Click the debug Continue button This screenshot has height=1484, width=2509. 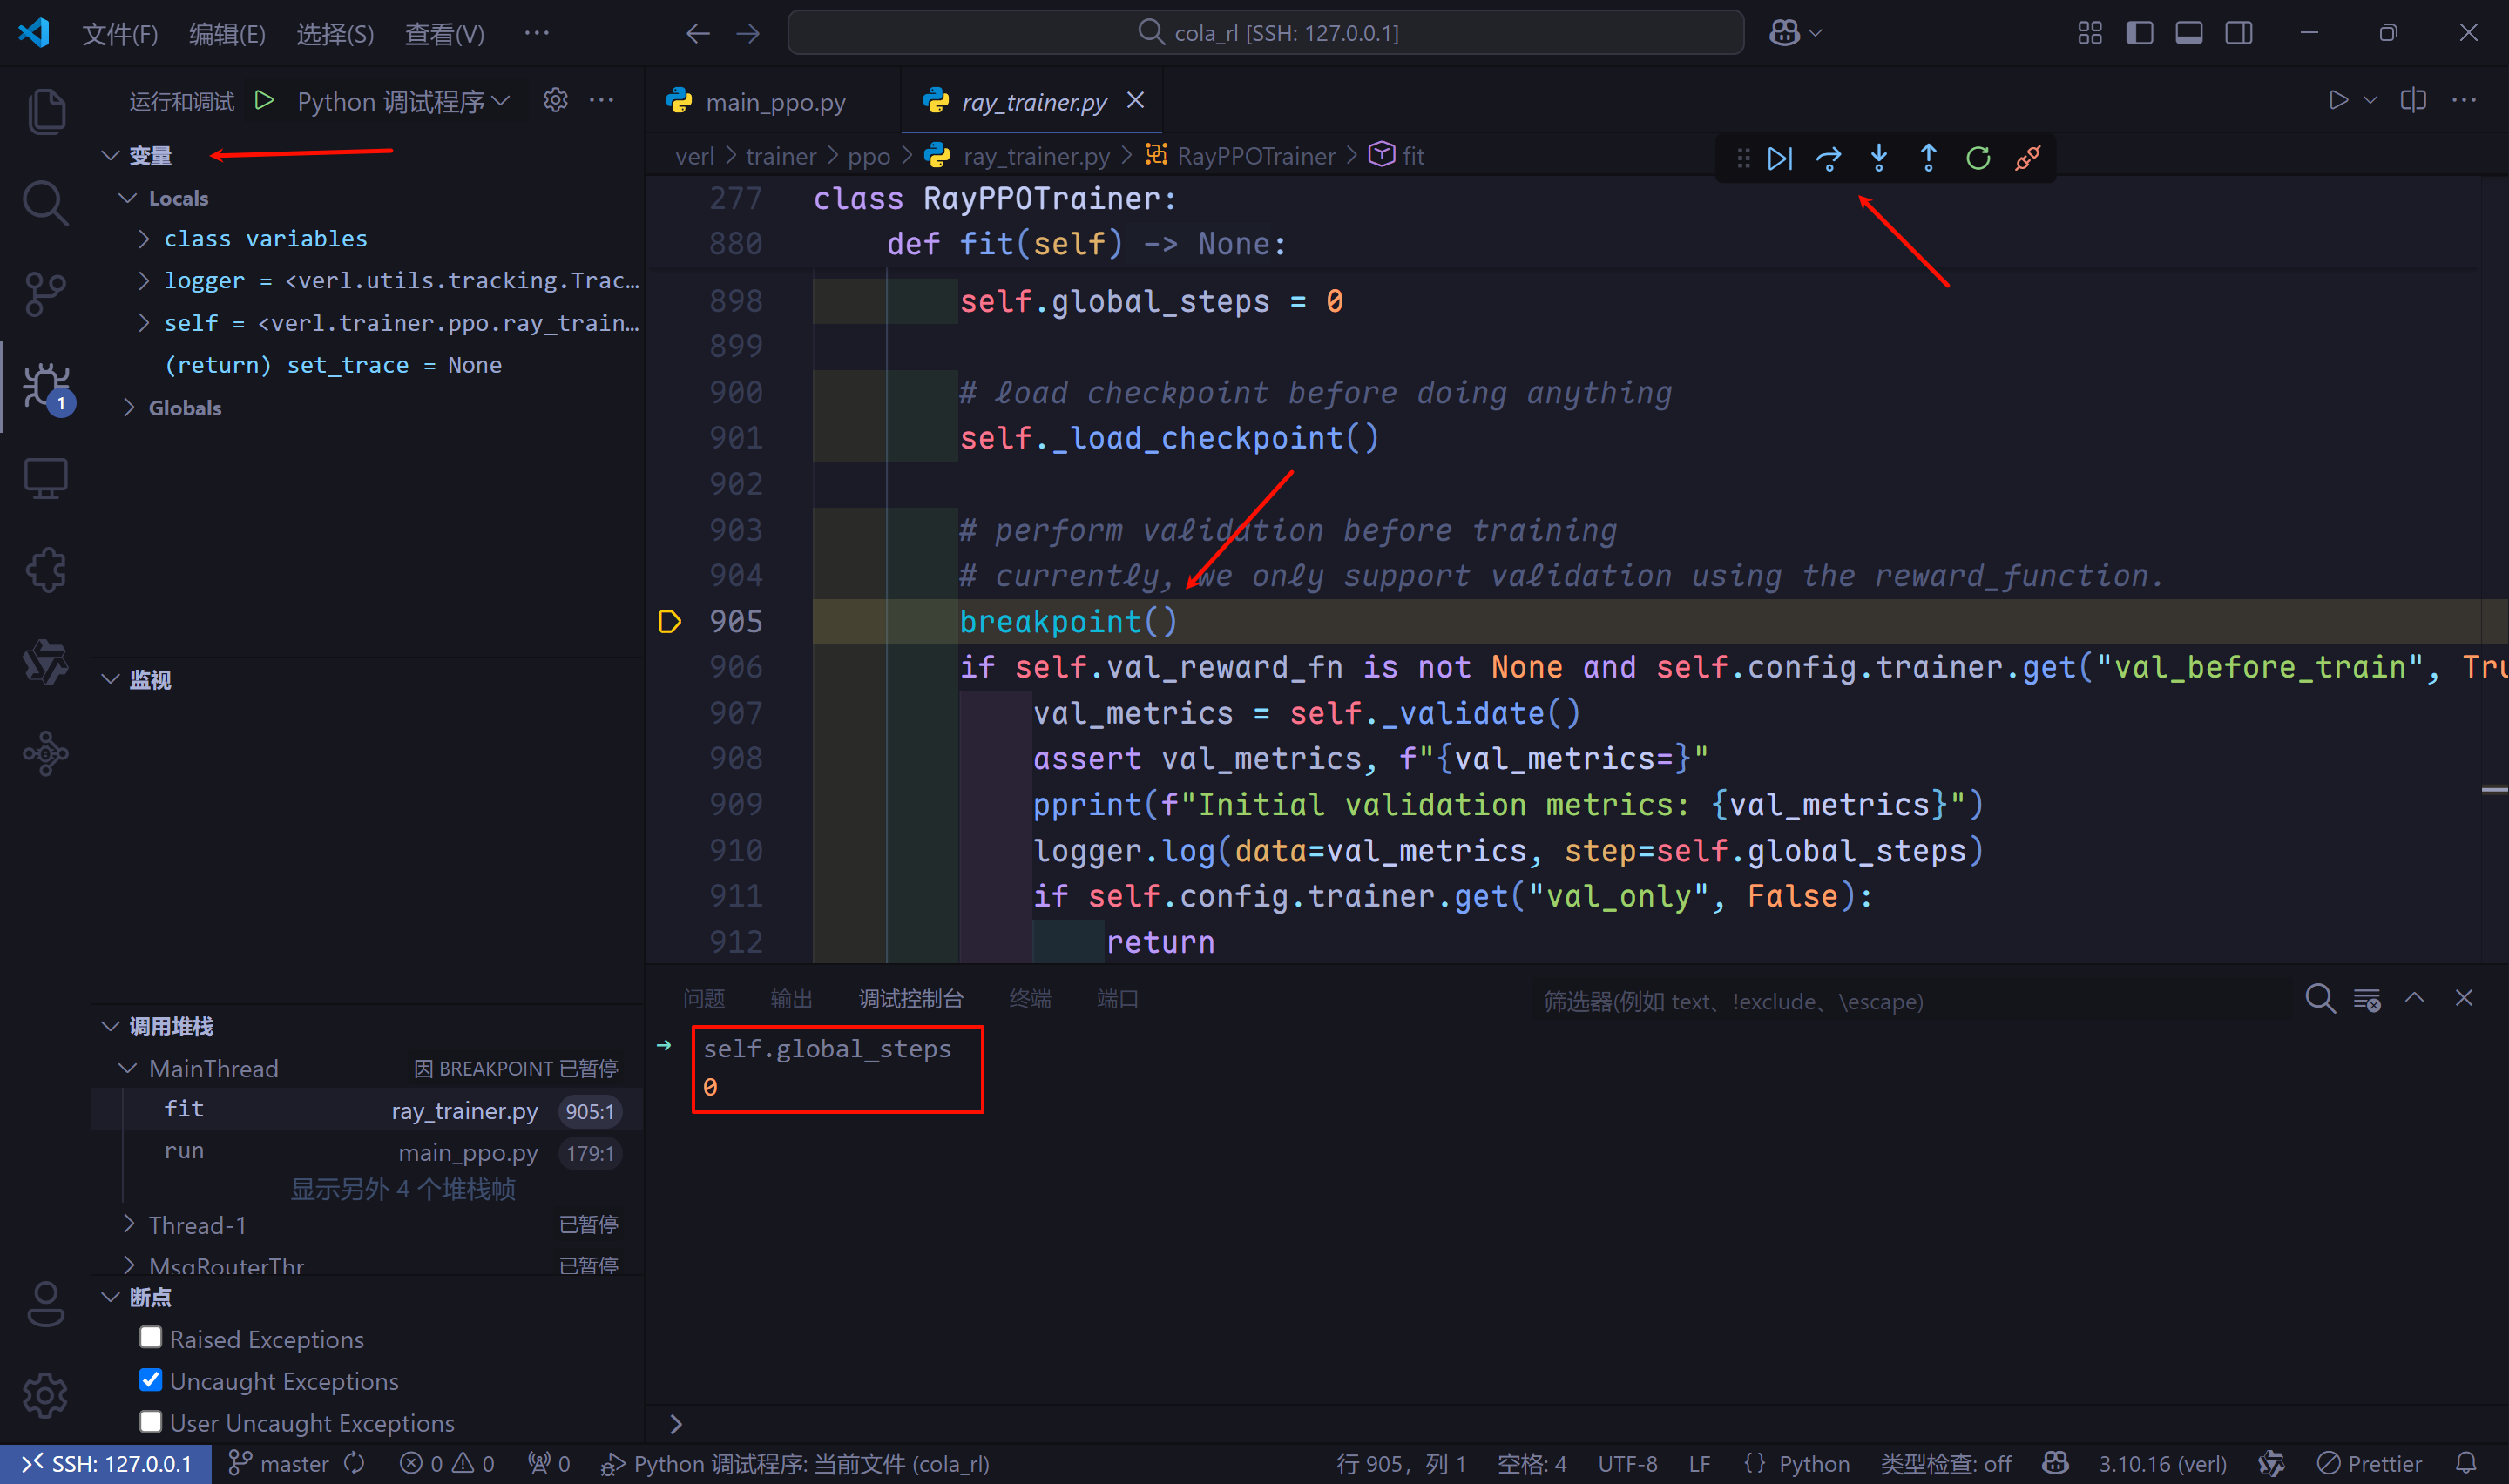click(x=1779, y=158)
